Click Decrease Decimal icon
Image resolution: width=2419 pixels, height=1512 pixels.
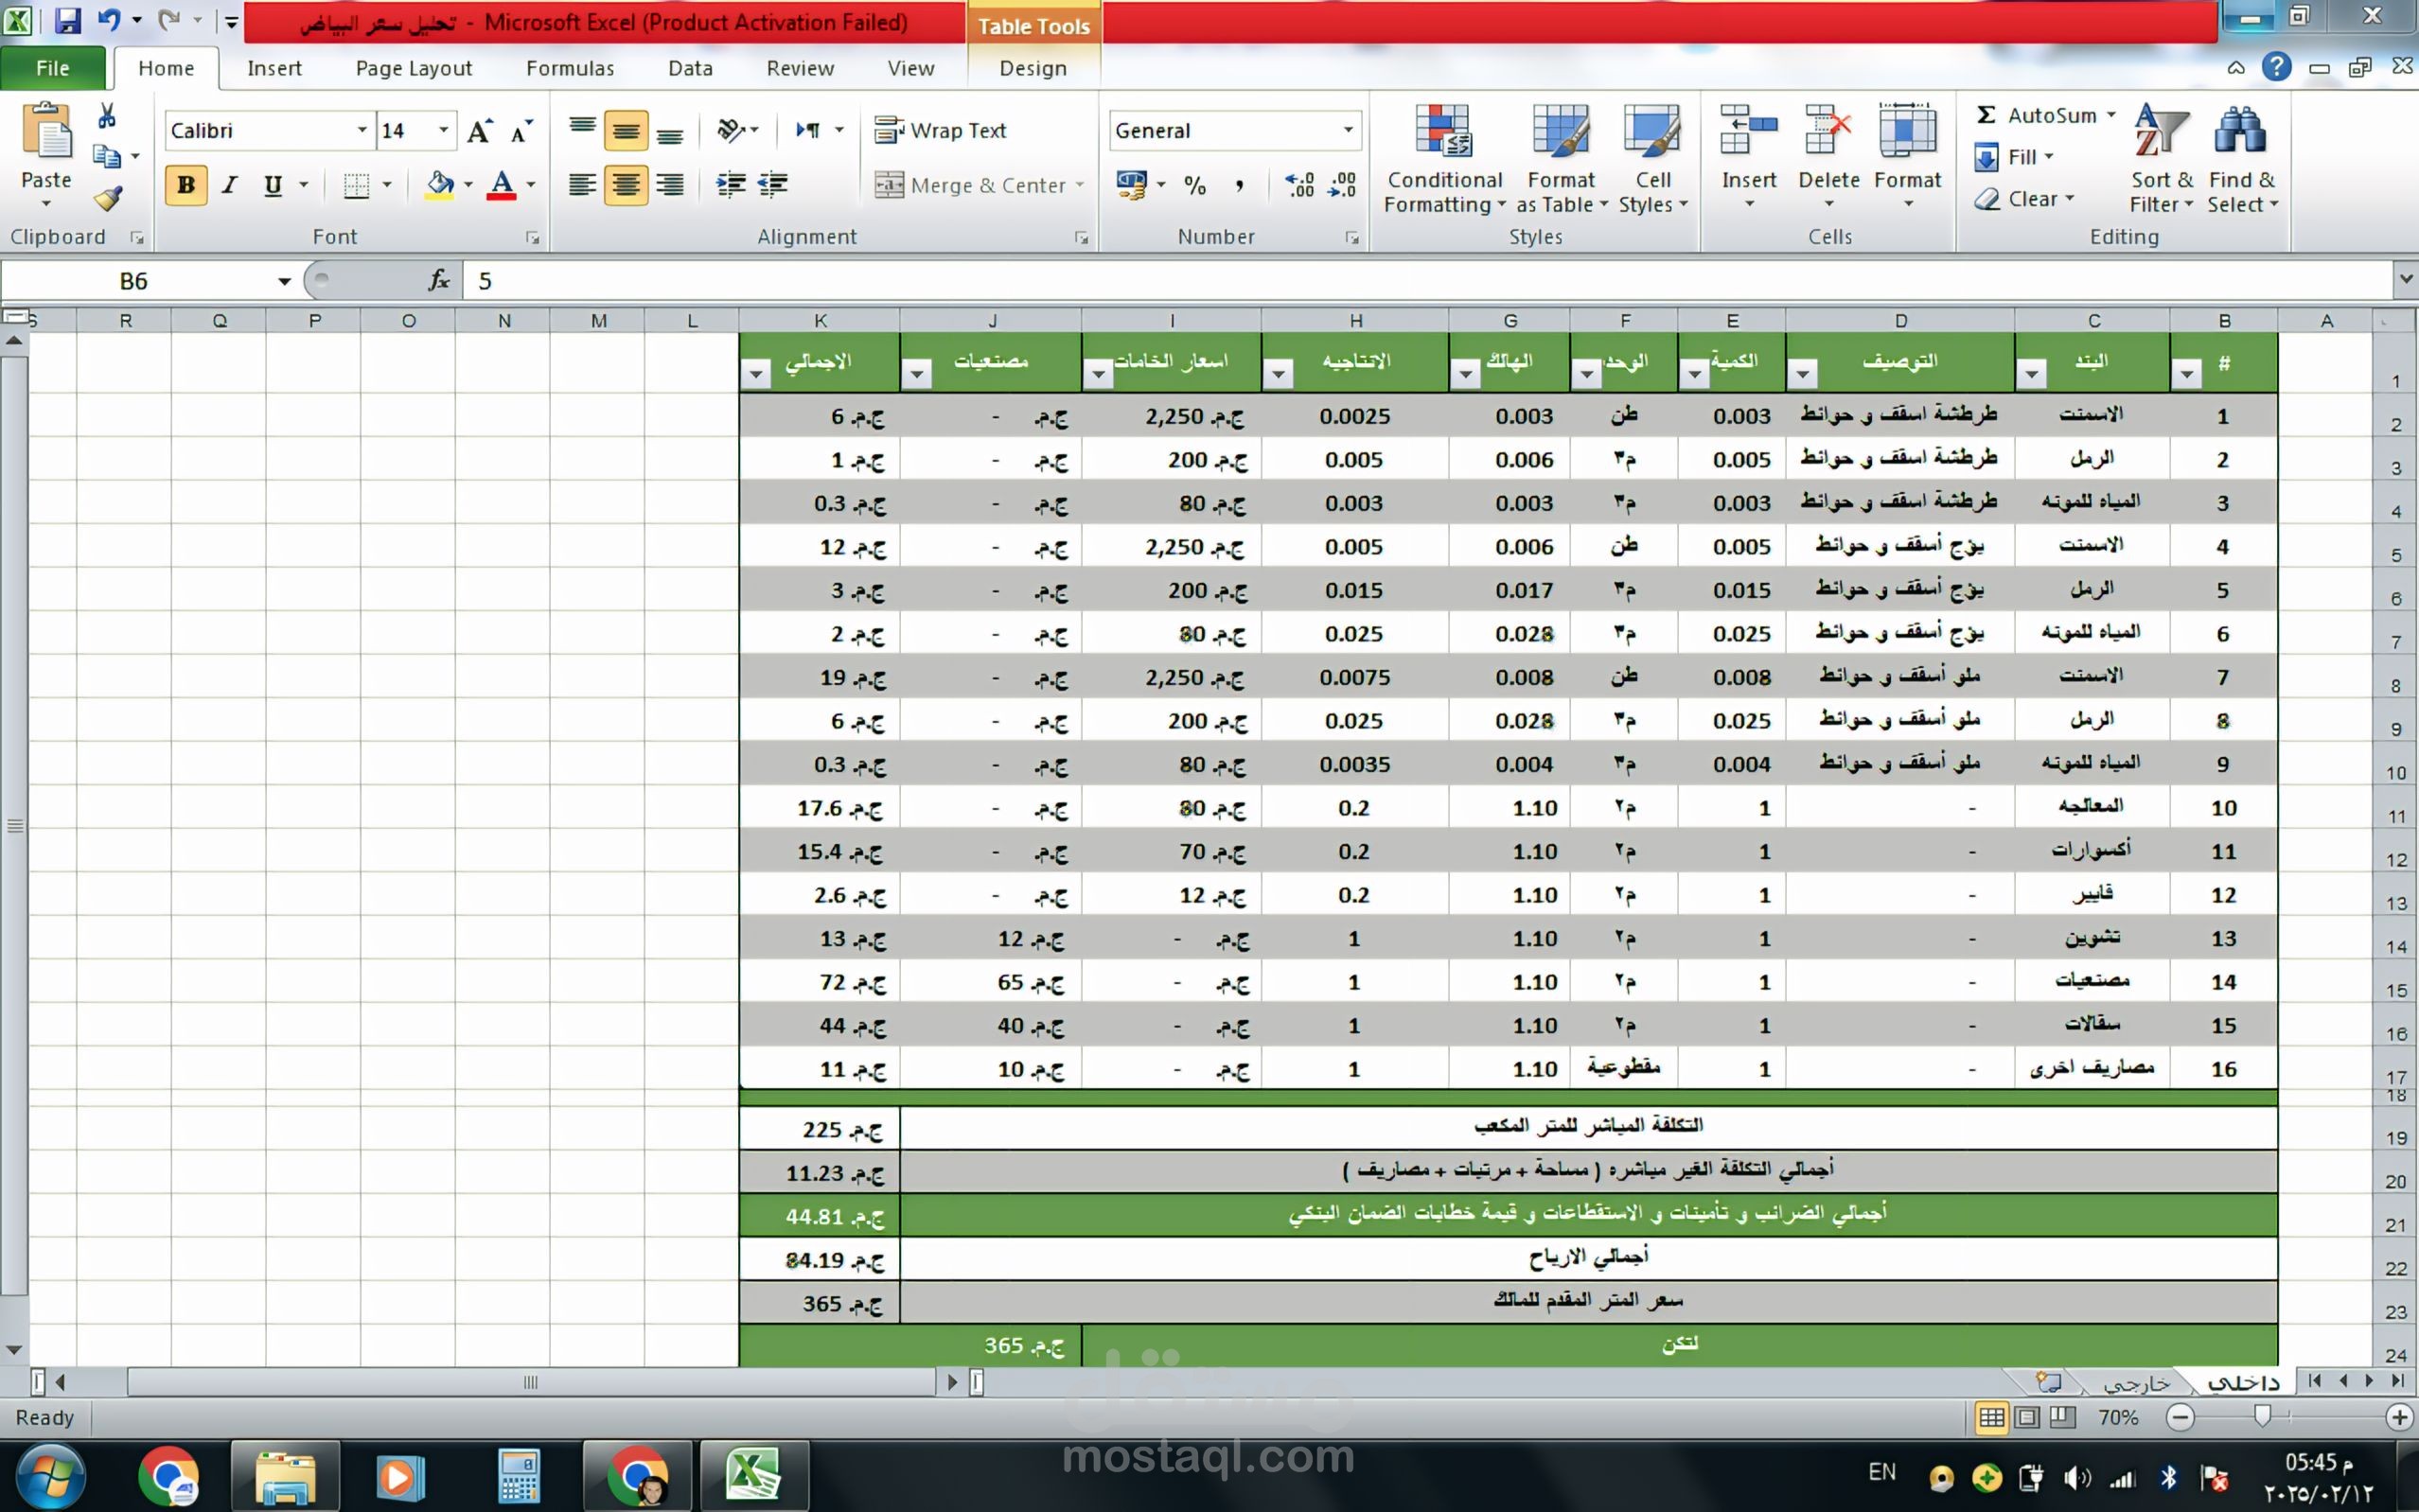pos(1342,185)
